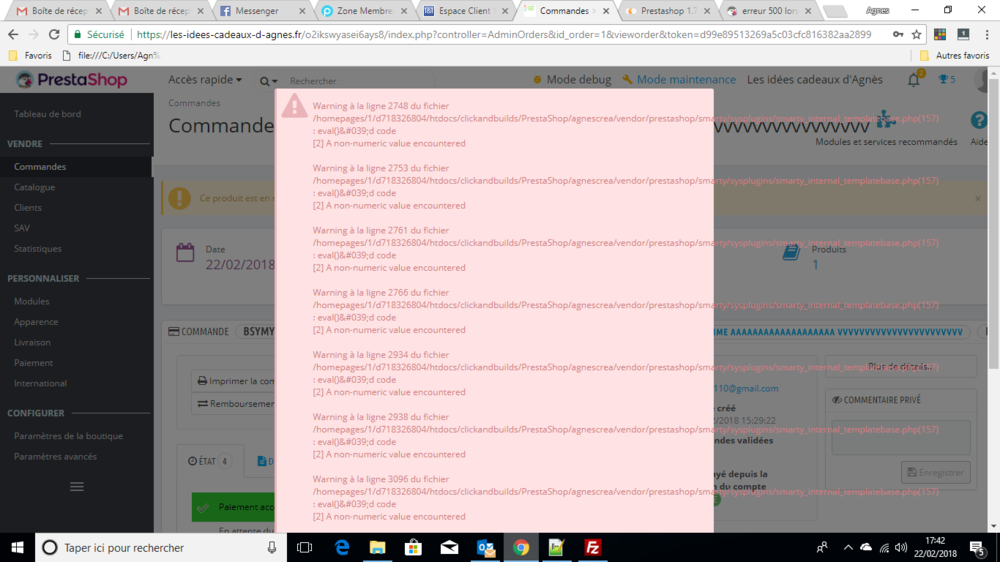Switch to the Prestashop 1.7 browser tab

[x=667, y=11]
